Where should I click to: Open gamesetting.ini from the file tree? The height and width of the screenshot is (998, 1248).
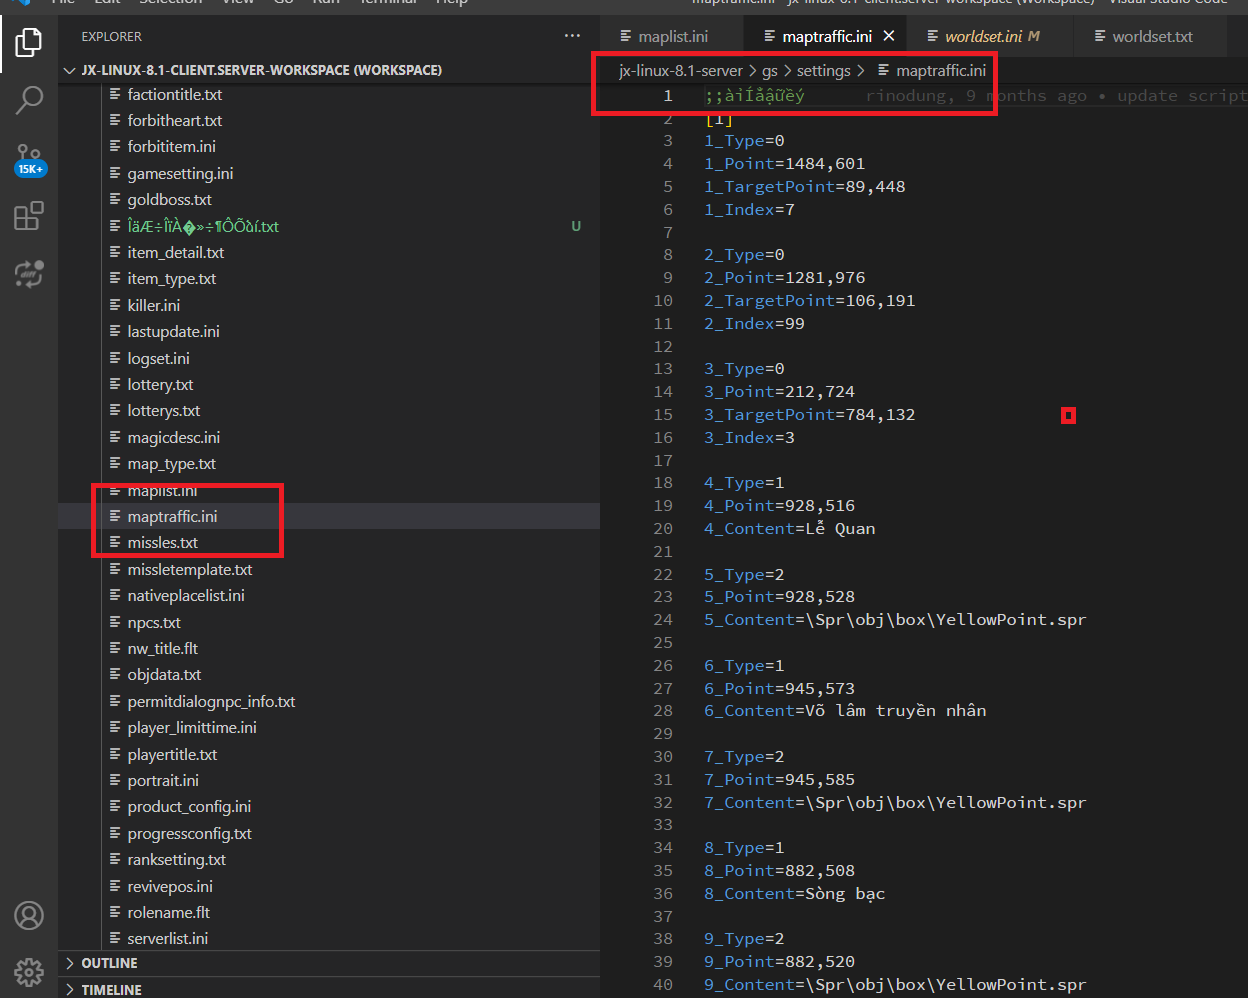click(x=179, y=172)
